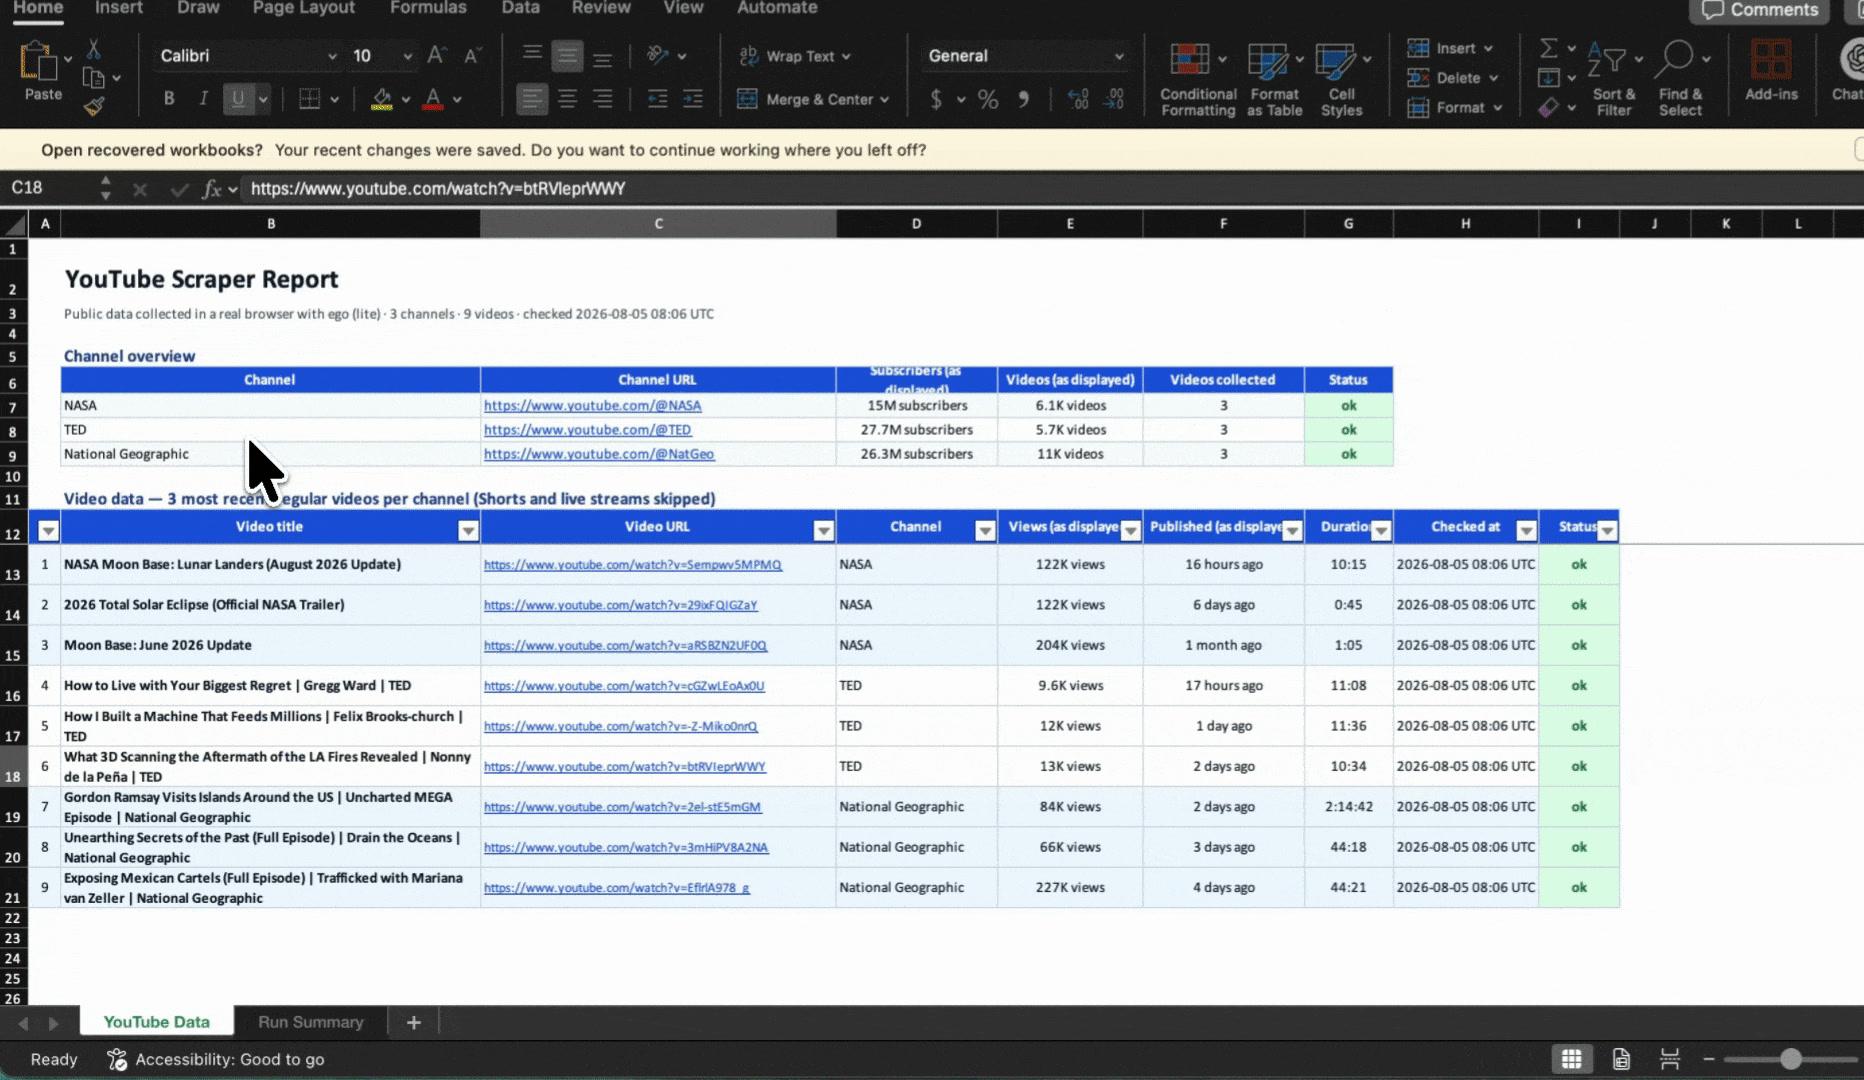Open the NatGeo channel URL link
This screenshot has height=1080, width=1864.
point(599,454)
